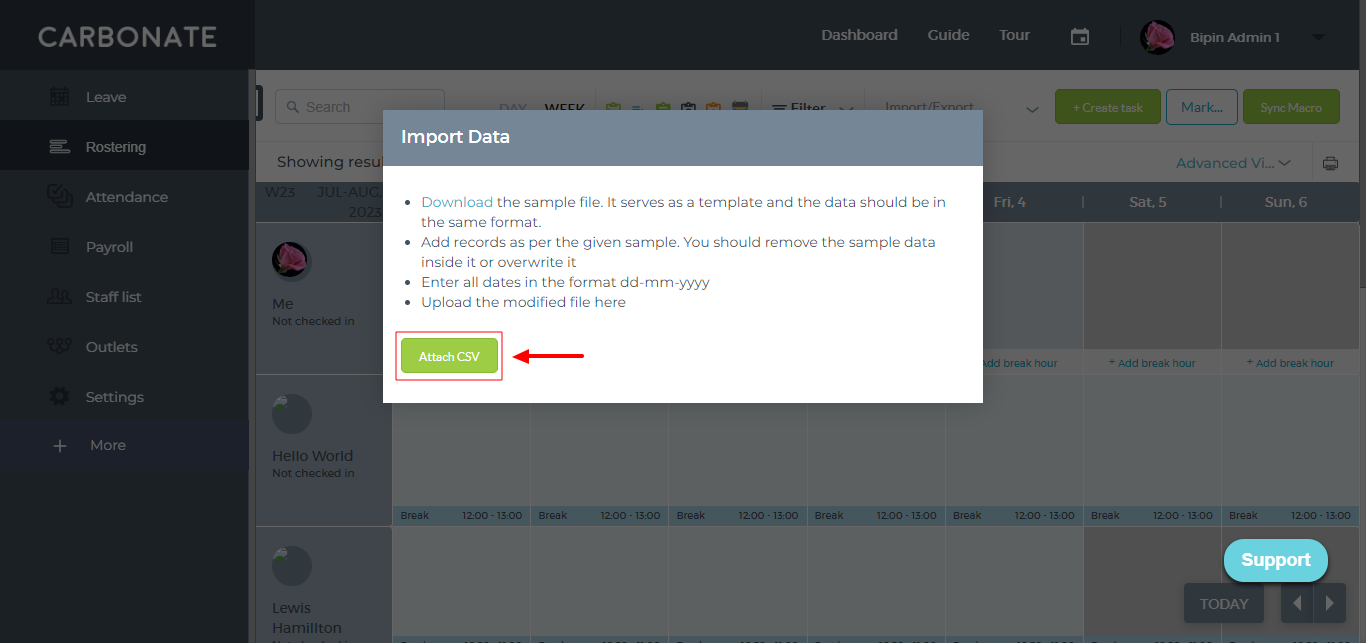Open Outlets icon in sidebar
Viewport: 1366px width, 643px height.
60,346
